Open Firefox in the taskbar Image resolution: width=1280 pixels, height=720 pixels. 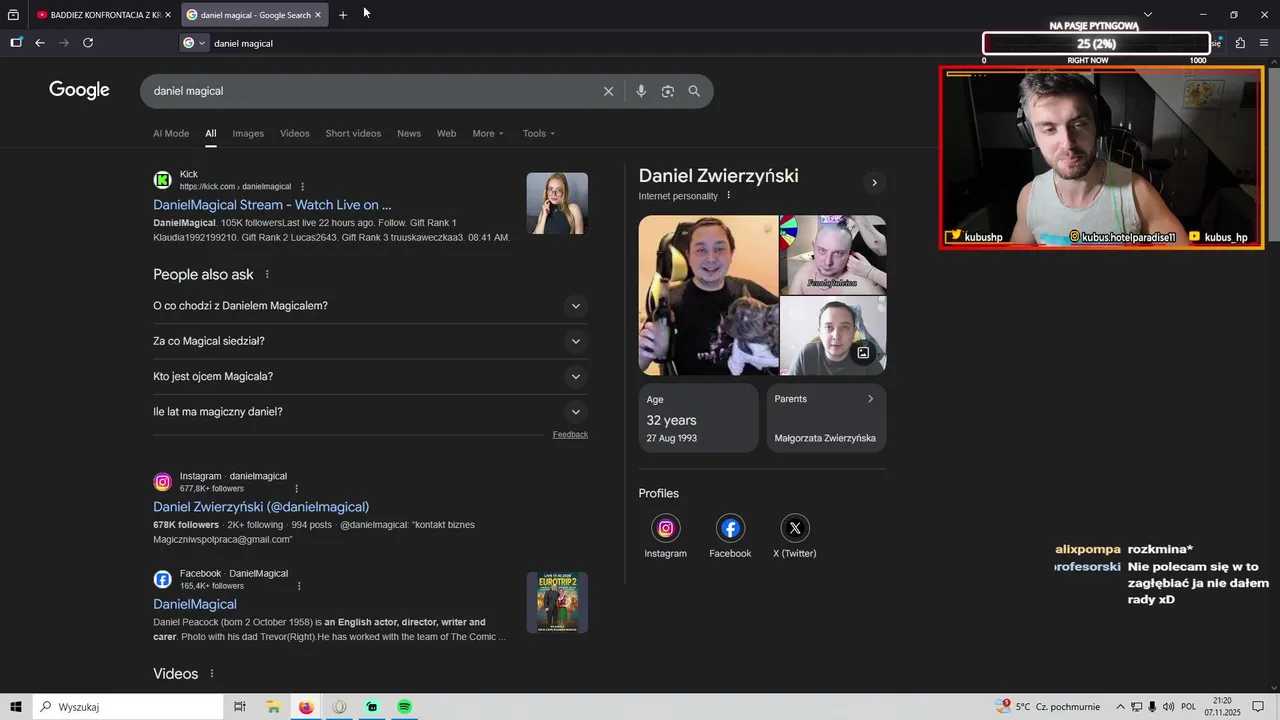pos(306,707)
